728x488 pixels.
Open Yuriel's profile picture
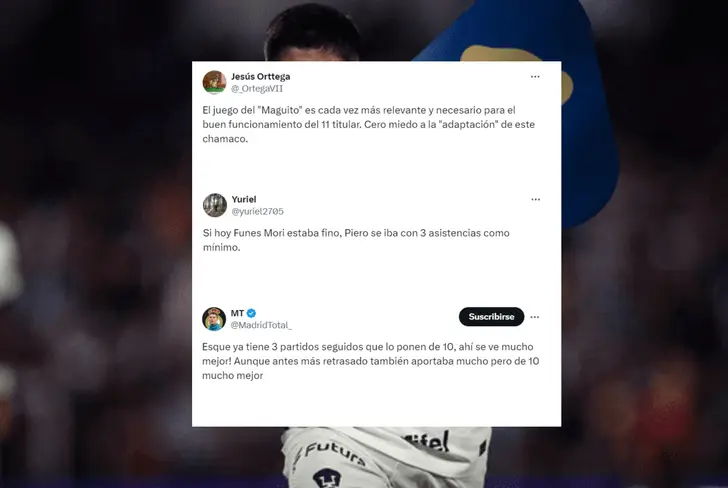[214, 205]
